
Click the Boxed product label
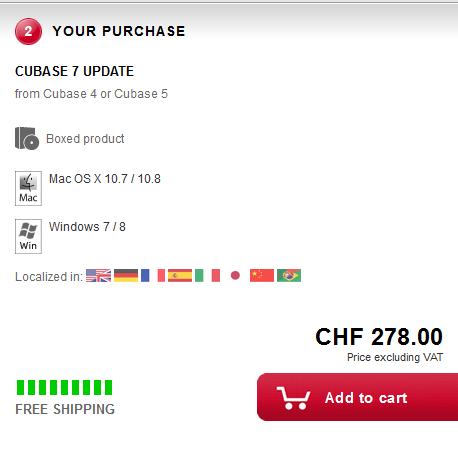(85, 139)
